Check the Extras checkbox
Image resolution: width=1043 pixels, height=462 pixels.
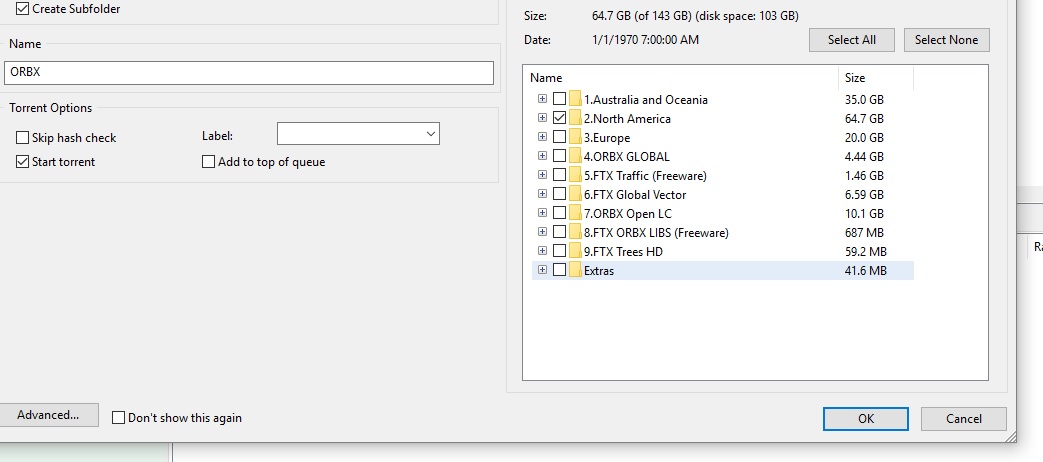coord(559,269)
